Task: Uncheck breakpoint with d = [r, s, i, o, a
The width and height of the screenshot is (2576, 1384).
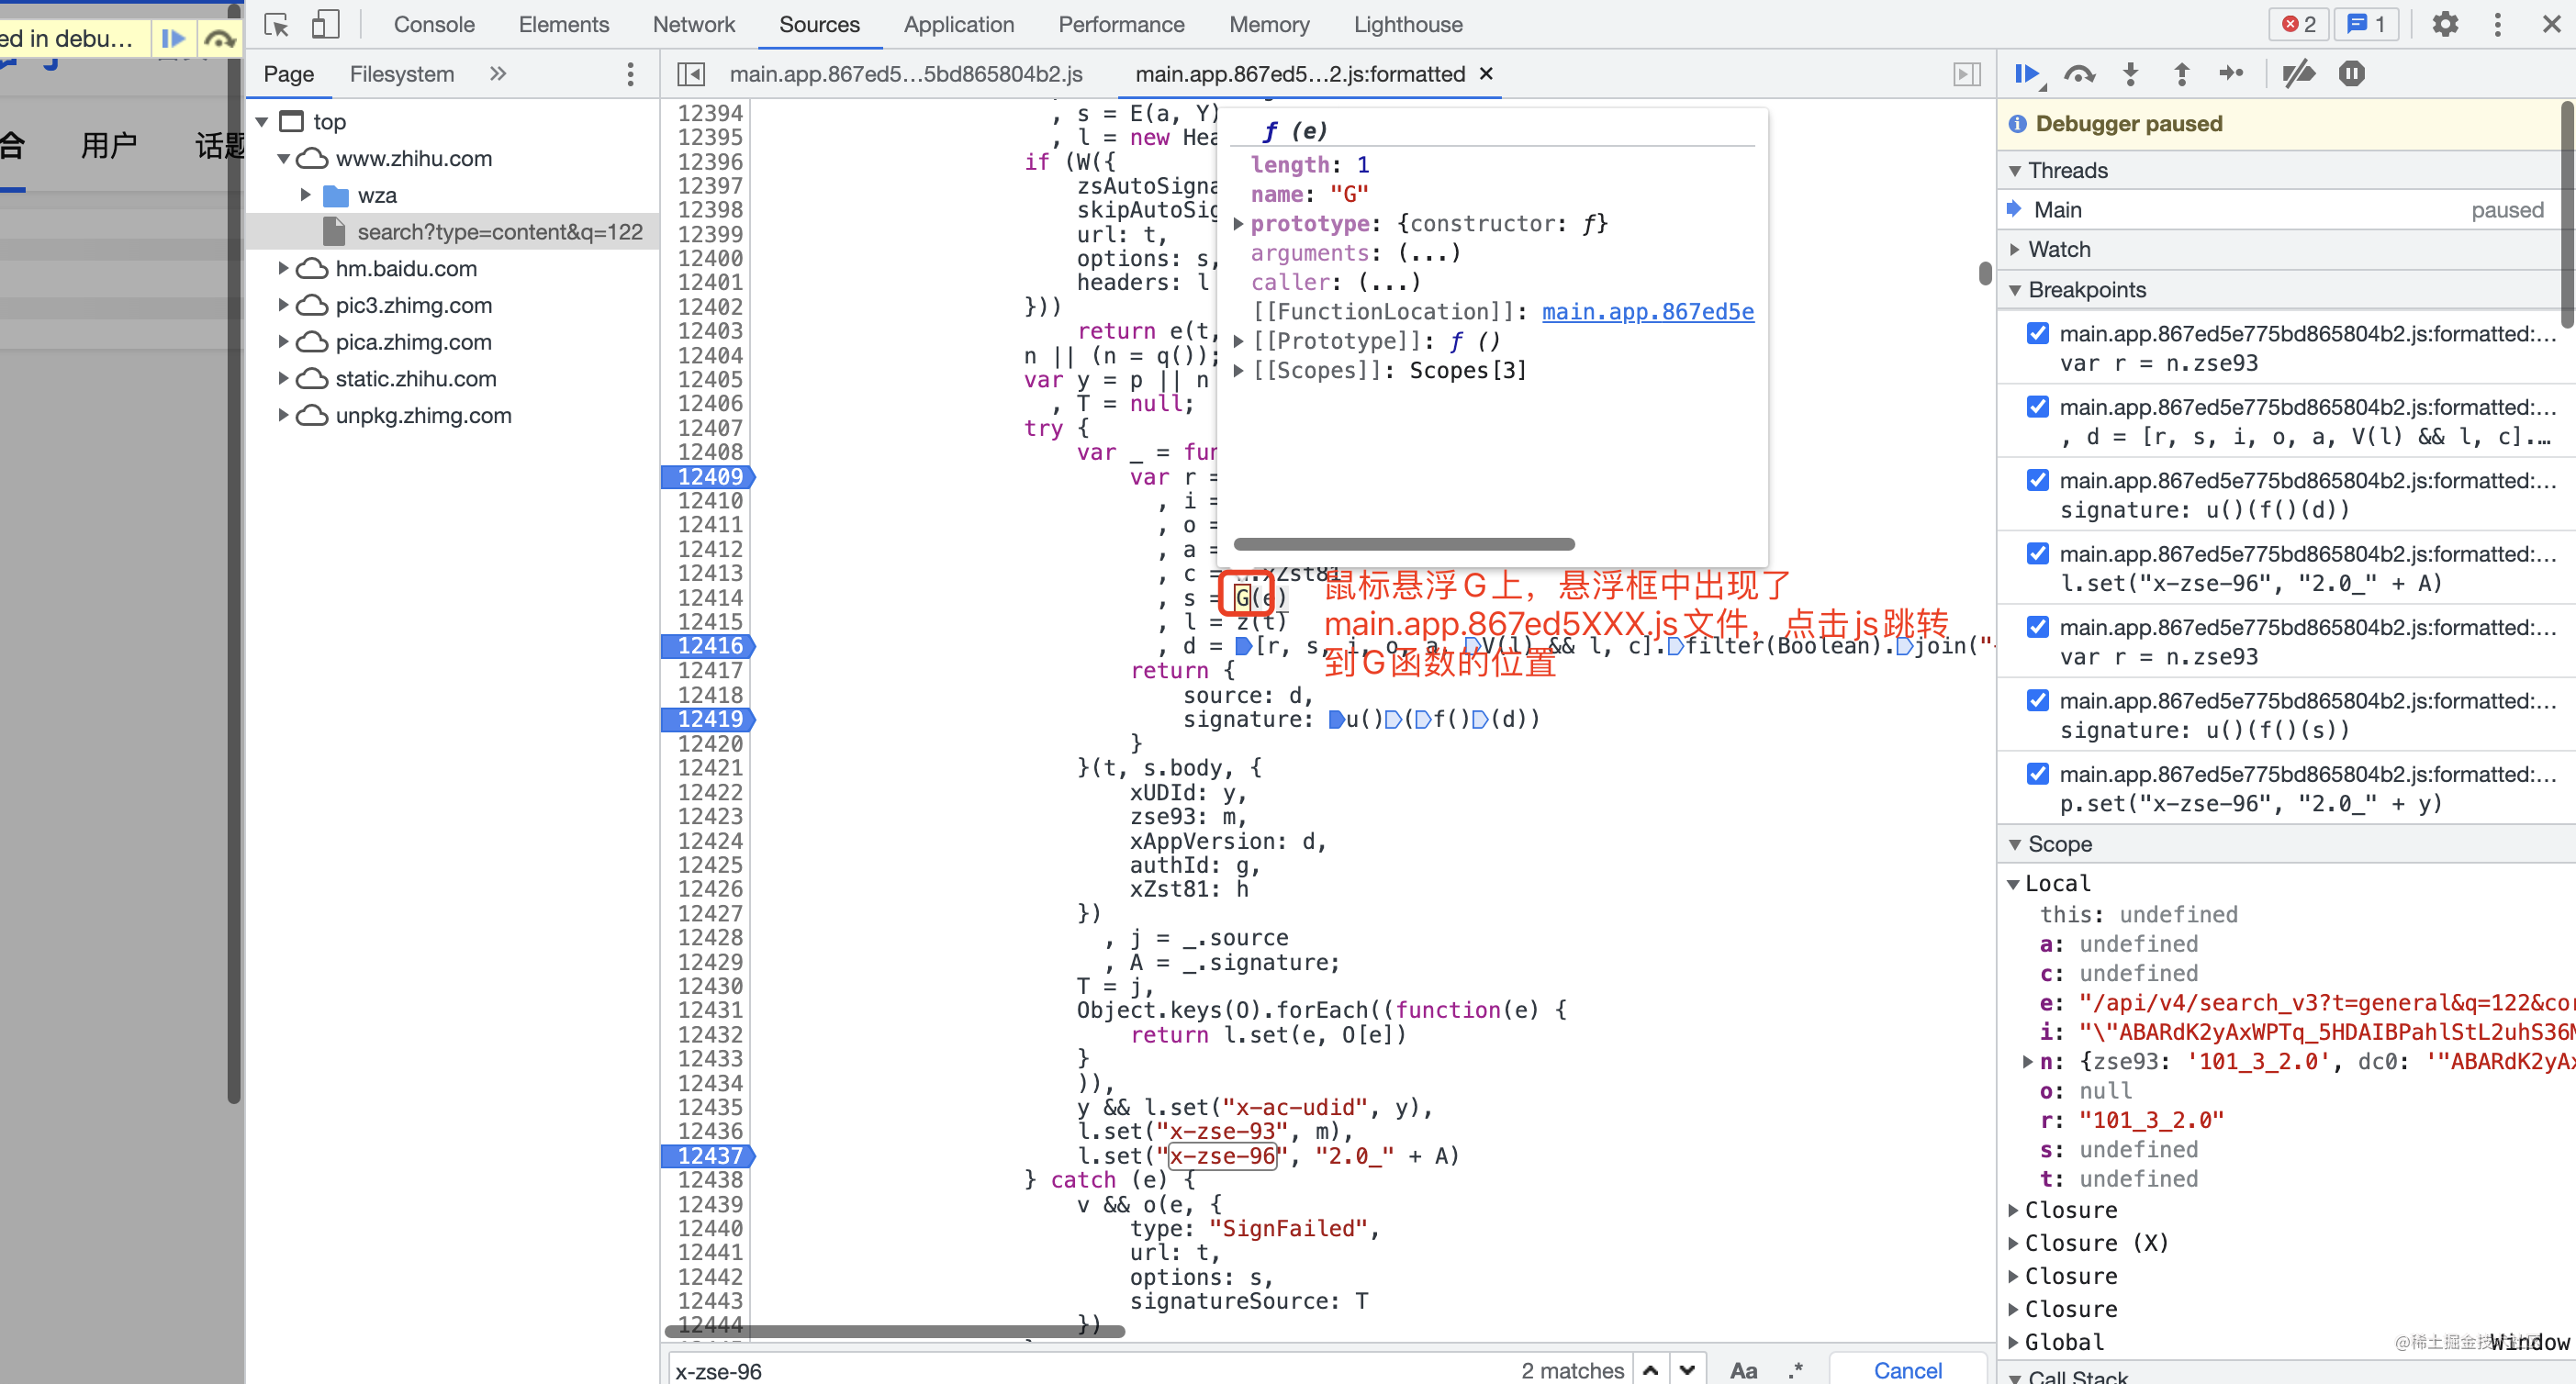Action: [2037, 406]
